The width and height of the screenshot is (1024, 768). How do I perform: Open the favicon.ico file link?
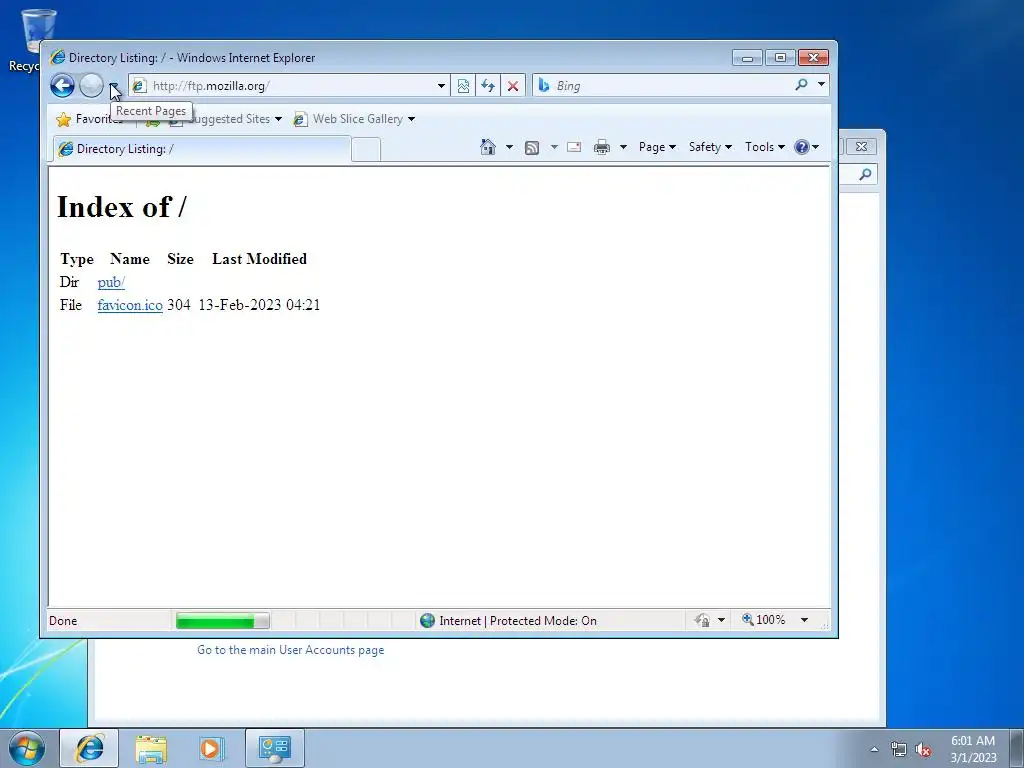pyautogui.click(x=130, y=305)
